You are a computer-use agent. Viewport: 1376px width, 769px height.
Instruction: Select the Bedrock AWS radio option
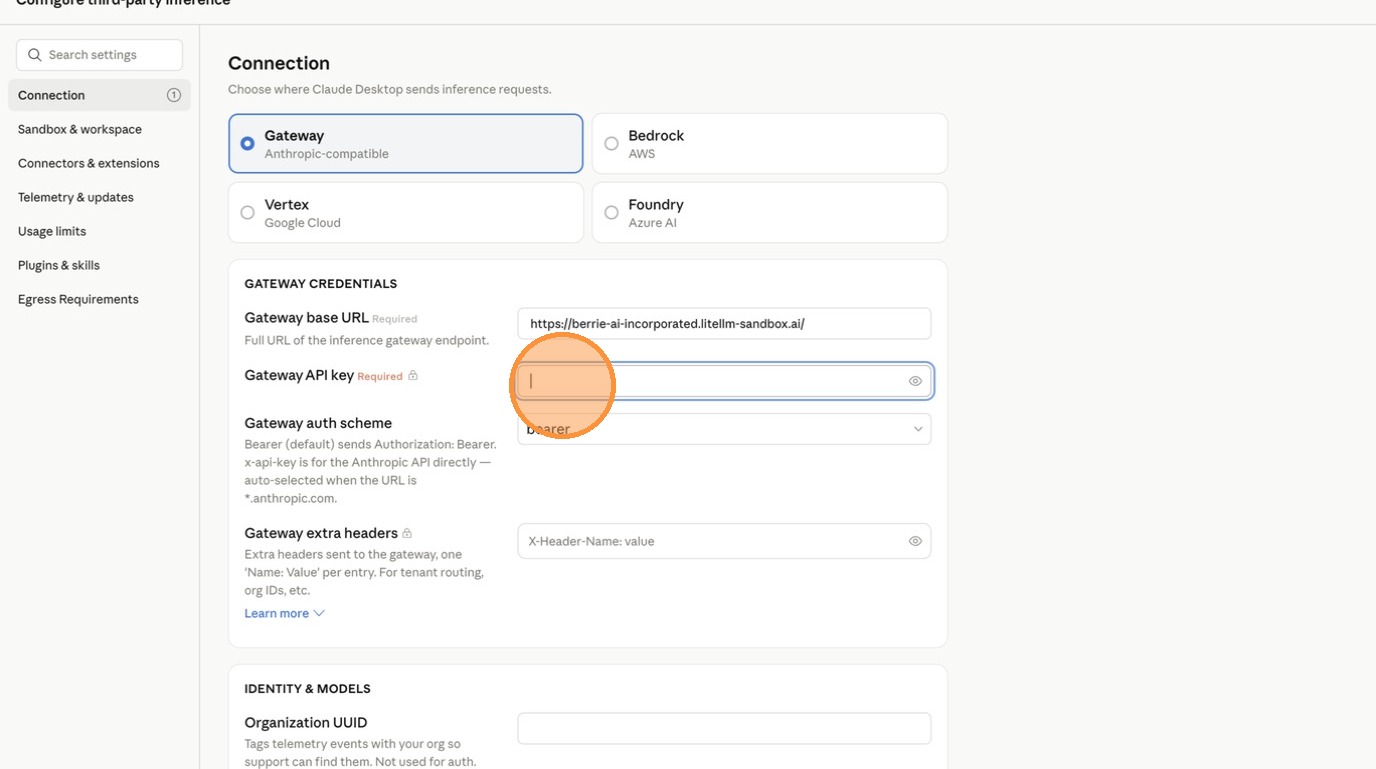(611, 144)
